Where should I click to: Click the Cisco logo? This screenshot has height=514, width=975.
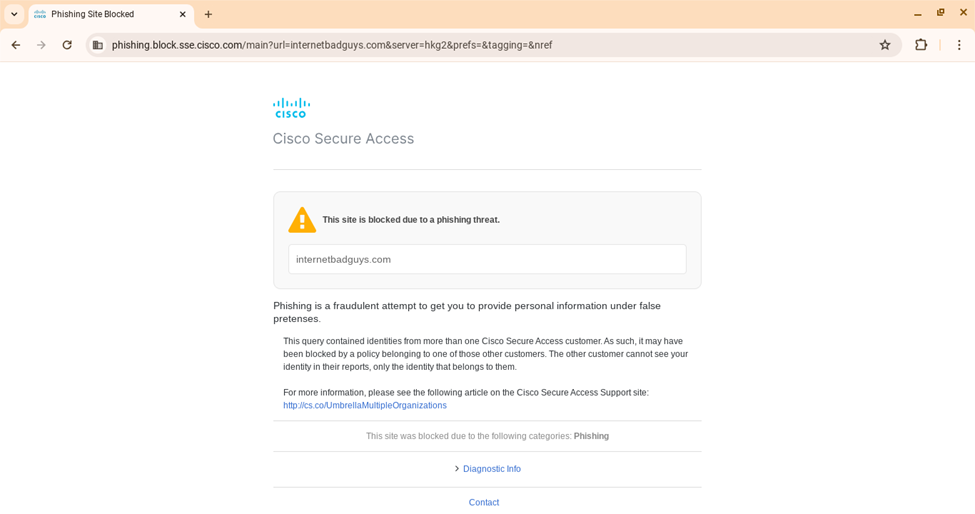(291, 108)
